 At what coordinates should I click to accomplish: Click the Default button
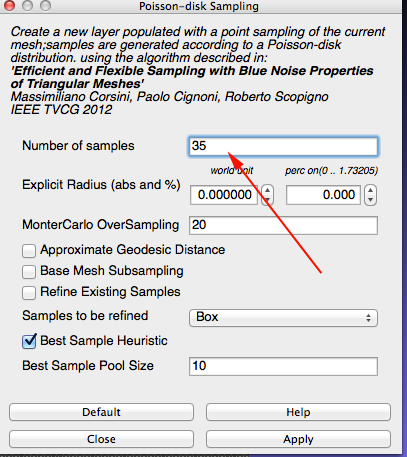[x=101, y=412]
